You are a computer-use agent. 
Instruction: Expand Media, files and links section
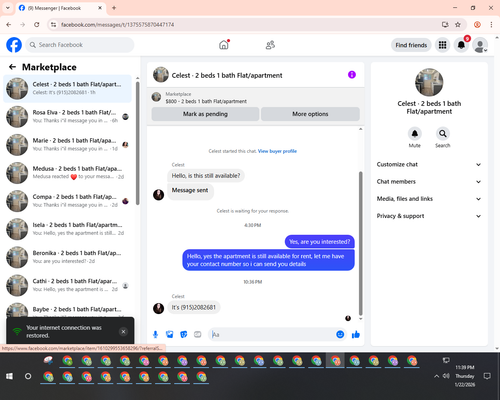tap(429, 199)
